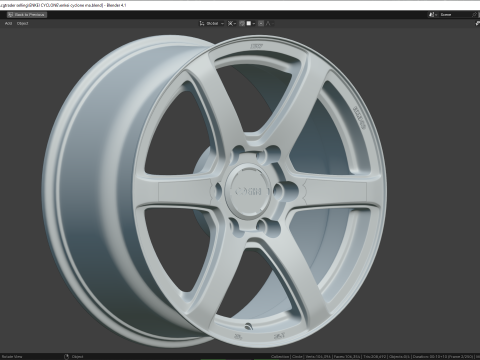Click the scene browse icon
480x360 pixels.
pyautogui.click(x=433, y=15)
